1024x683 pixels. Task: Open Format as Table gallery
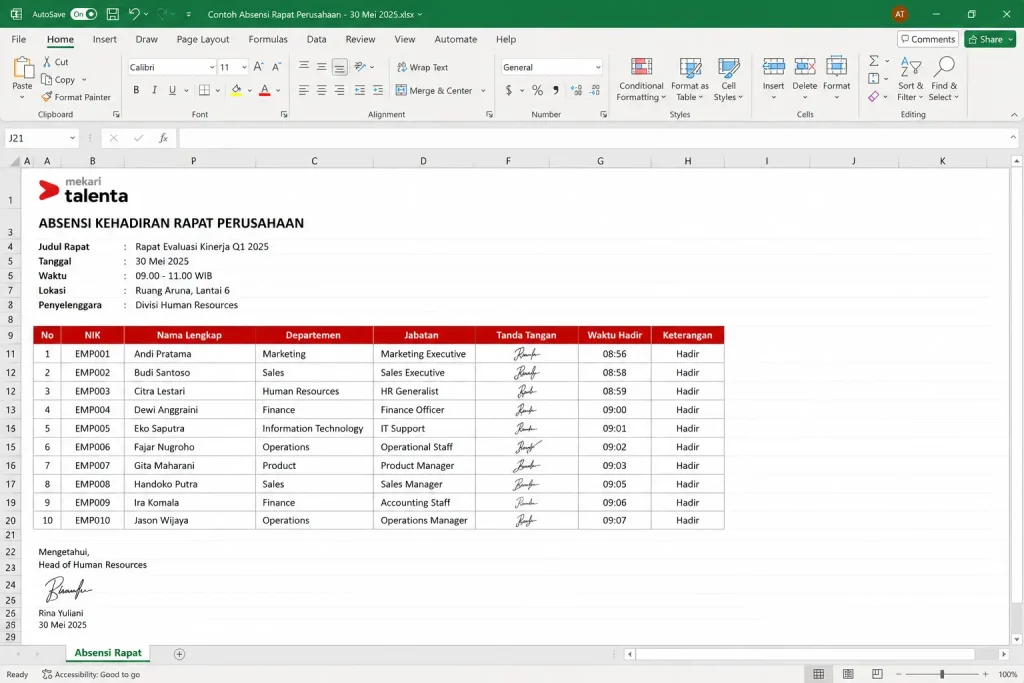(x=690, y=79)
